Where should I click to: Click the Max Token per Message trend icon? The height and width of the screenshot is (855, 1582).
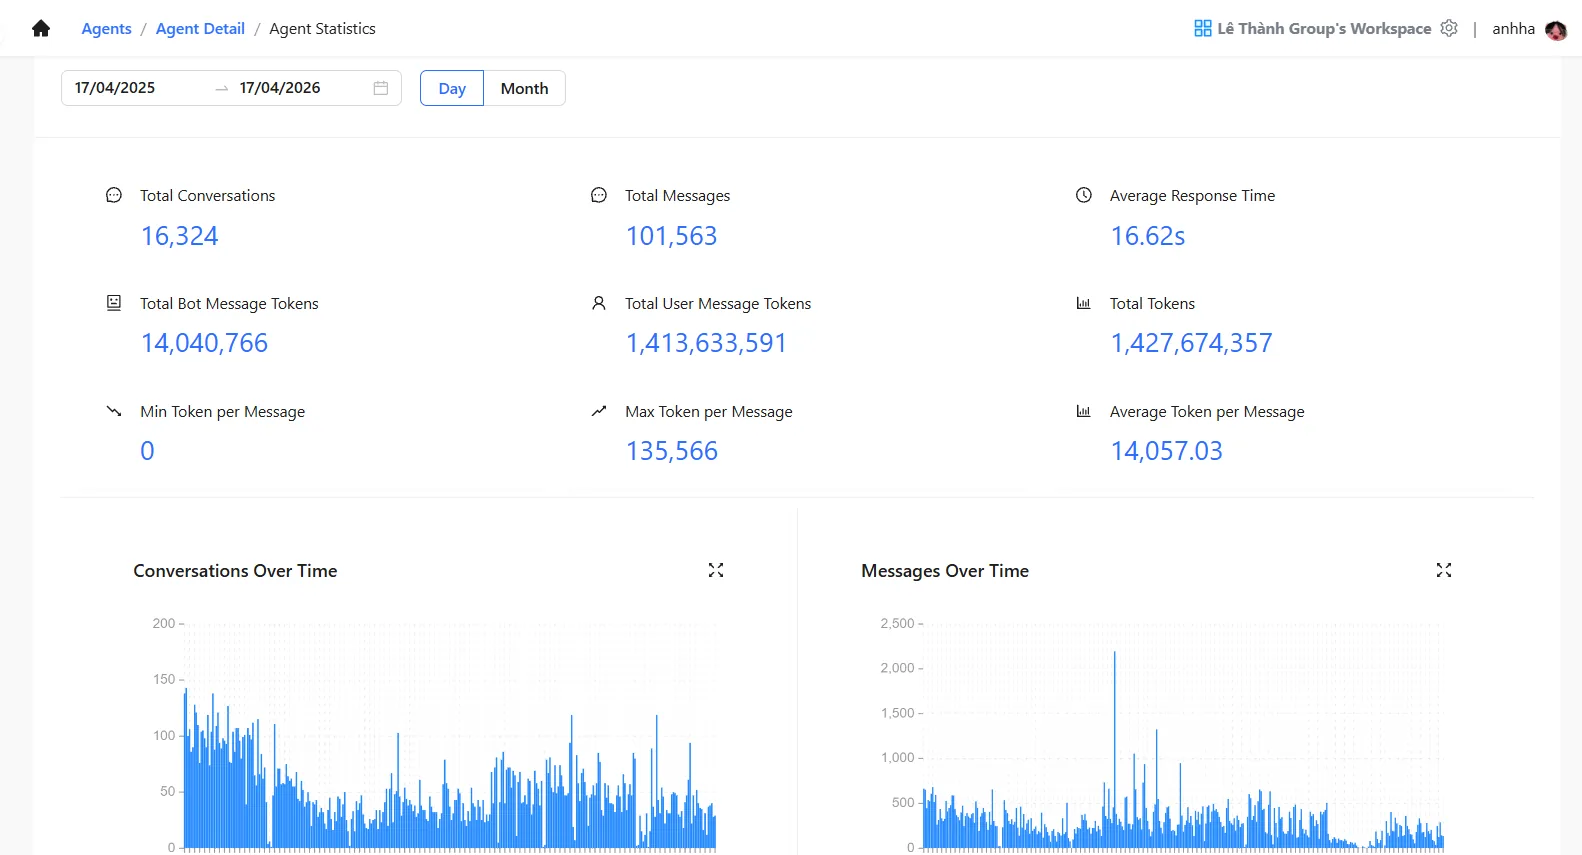click(599, 411)
